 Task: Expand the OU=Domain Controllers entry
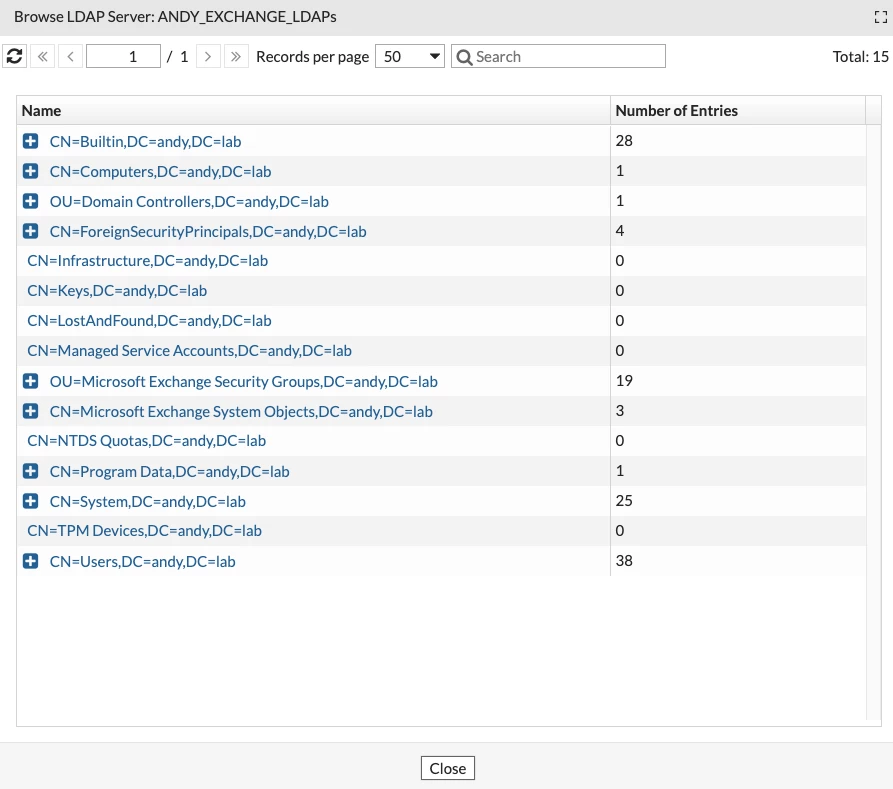[x=31, y=201]
